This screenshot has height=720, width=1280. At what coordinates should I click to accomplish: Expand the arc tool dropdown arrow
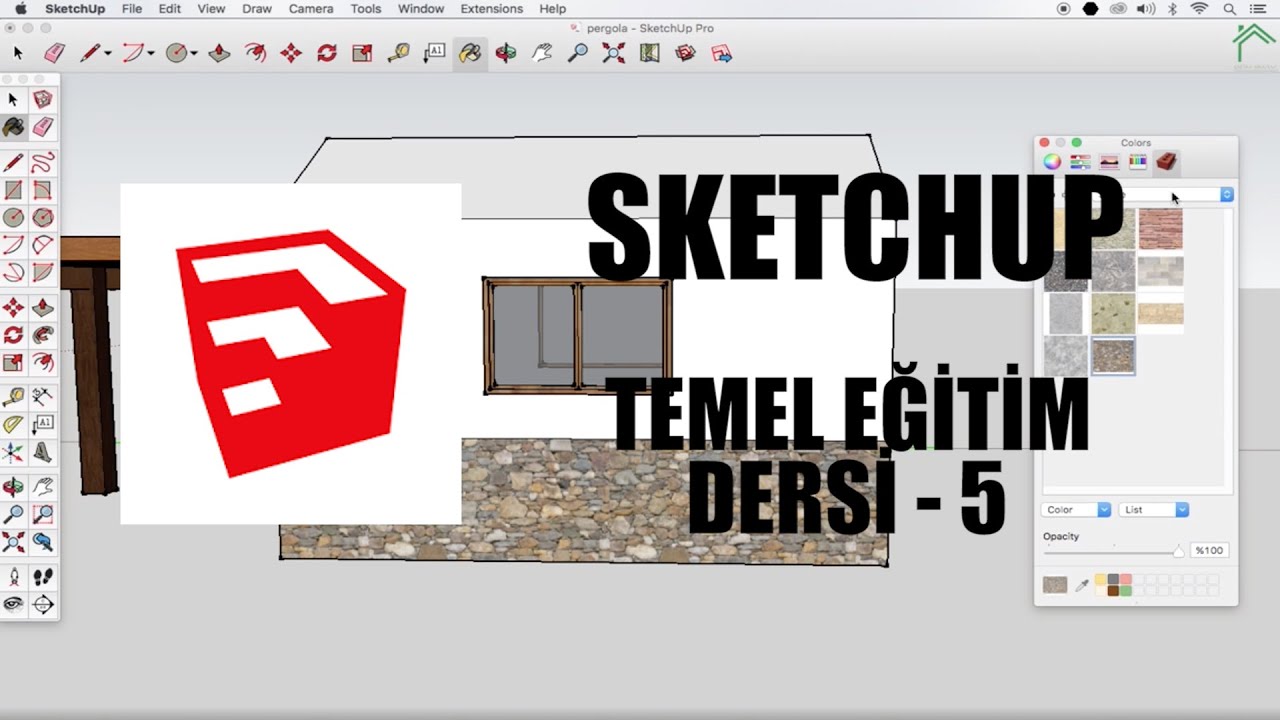pyautogui.click(x=151, y=54)
